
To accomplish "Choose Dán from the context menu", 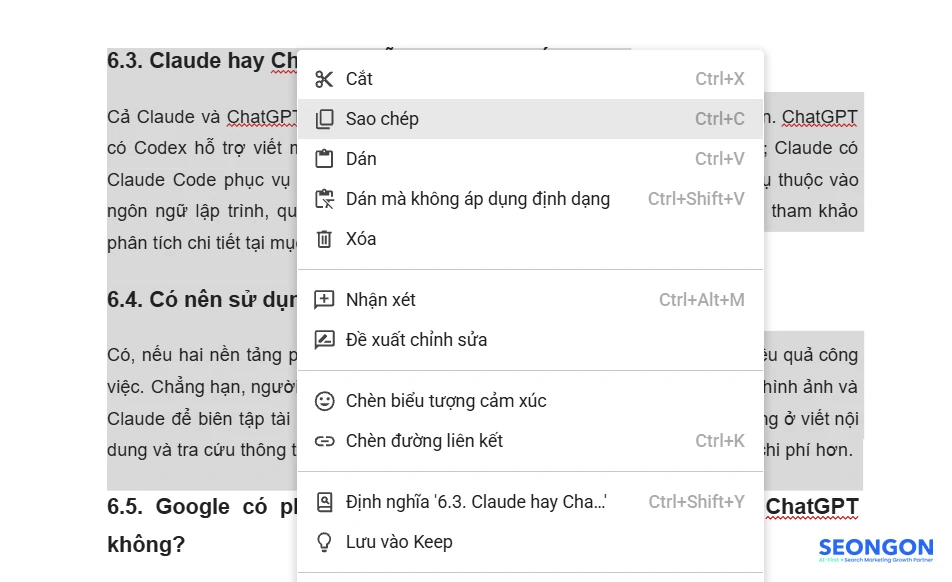I will (530, 159).
